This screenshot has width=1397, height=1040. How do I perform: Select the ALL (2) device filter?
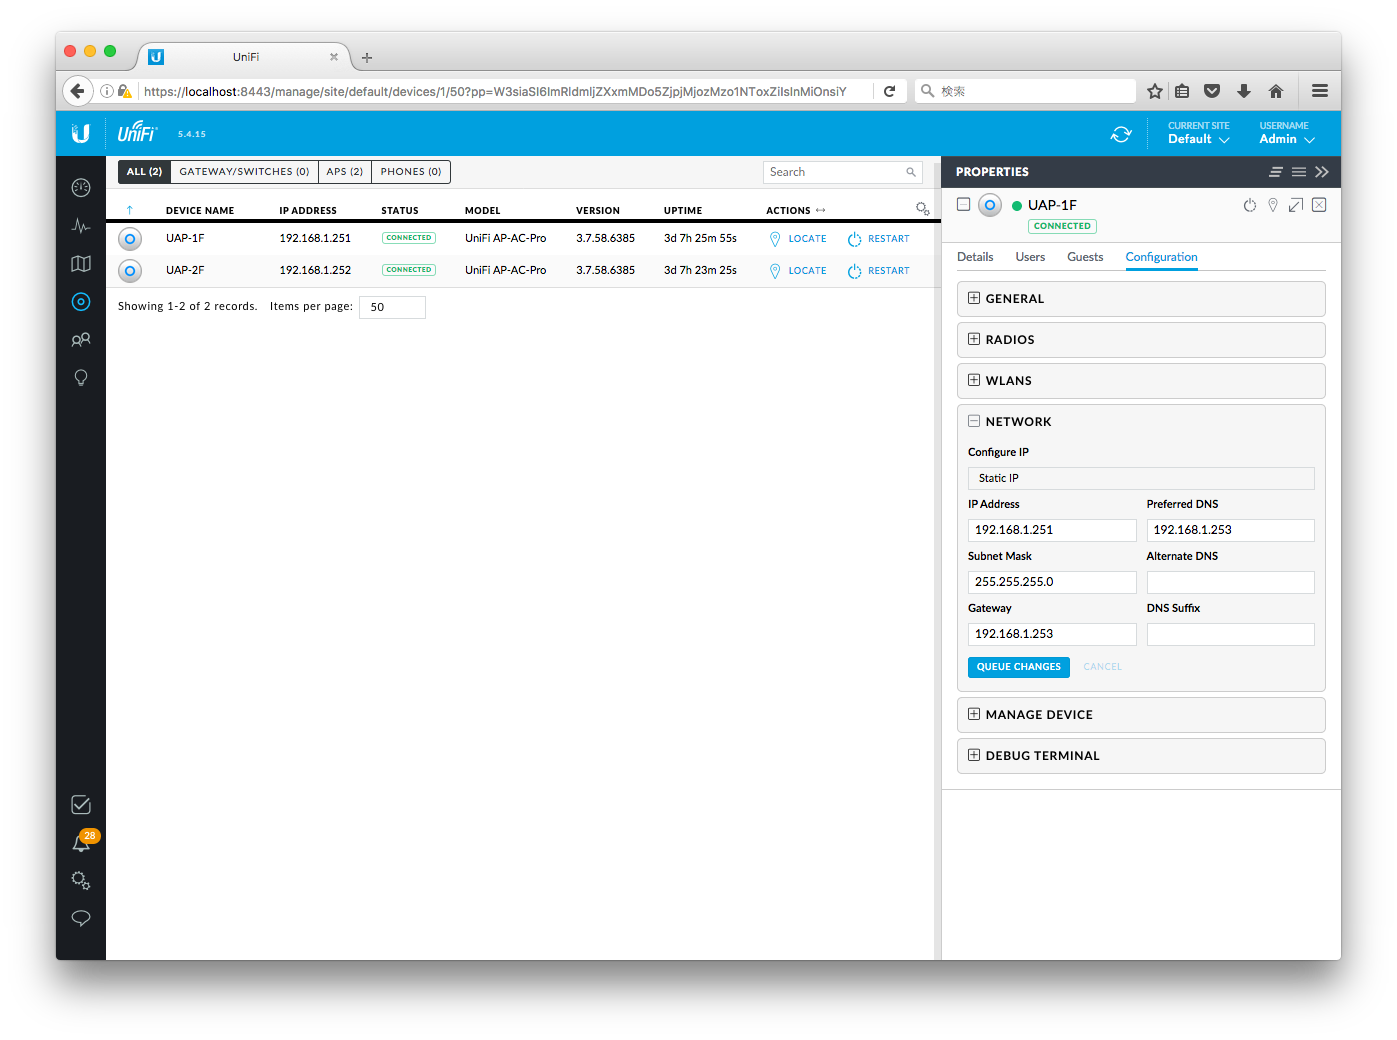(x=144, y=172)
